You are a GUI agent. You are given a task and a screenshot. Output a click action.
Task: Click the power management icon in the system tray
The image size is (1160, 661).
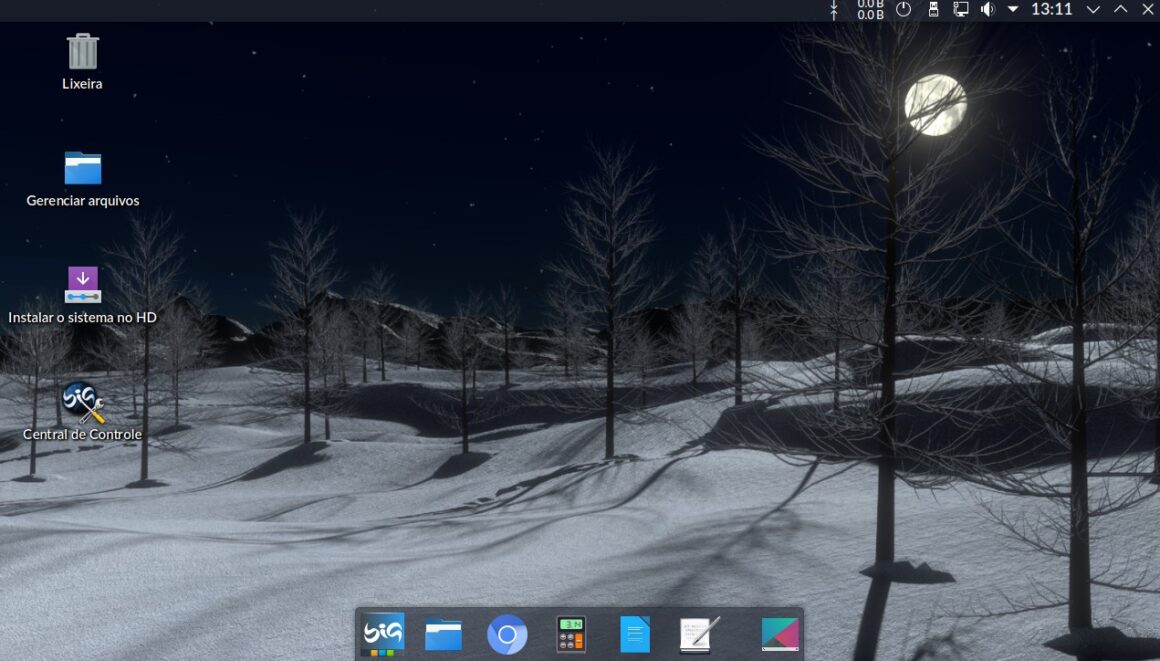(902, 10)
